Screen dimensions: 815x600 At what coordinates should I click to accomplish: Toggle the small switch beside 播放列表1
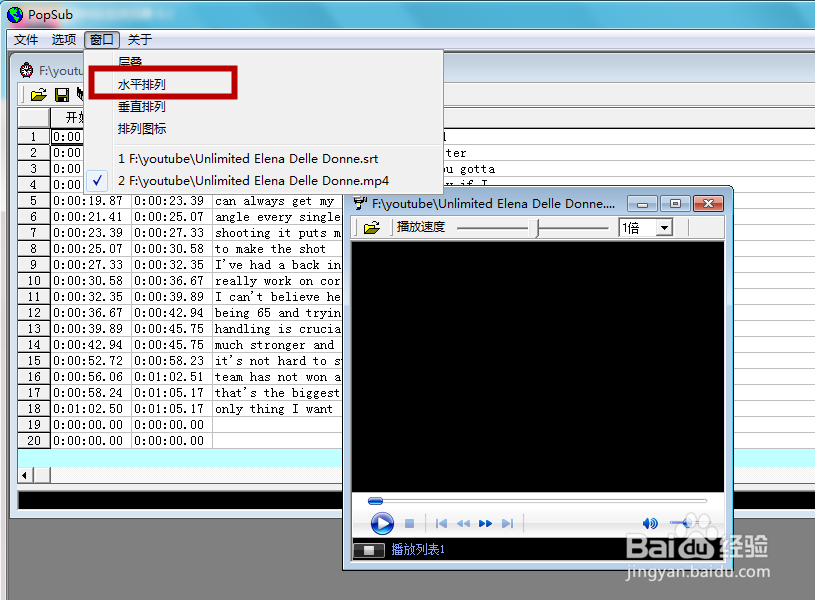coord(369,550)
